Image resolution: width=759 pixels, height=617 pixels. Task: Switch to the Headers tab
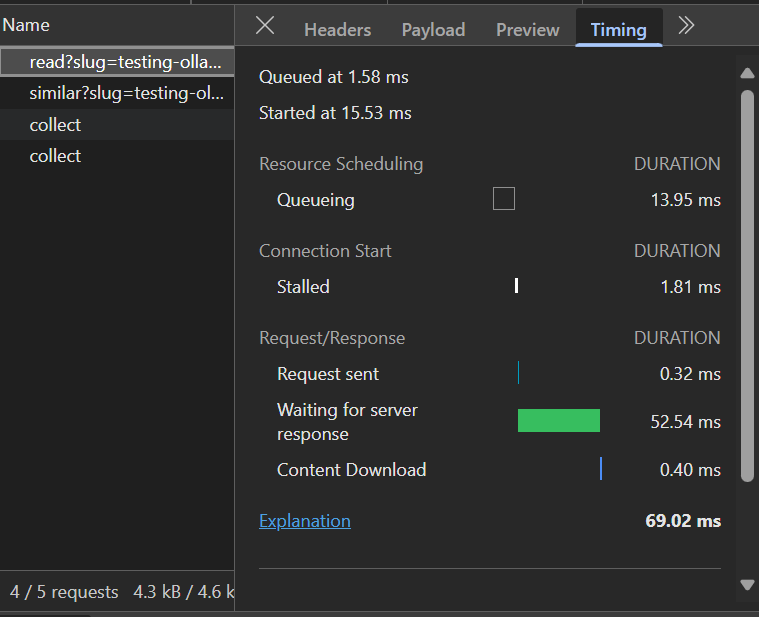[337, 30]
